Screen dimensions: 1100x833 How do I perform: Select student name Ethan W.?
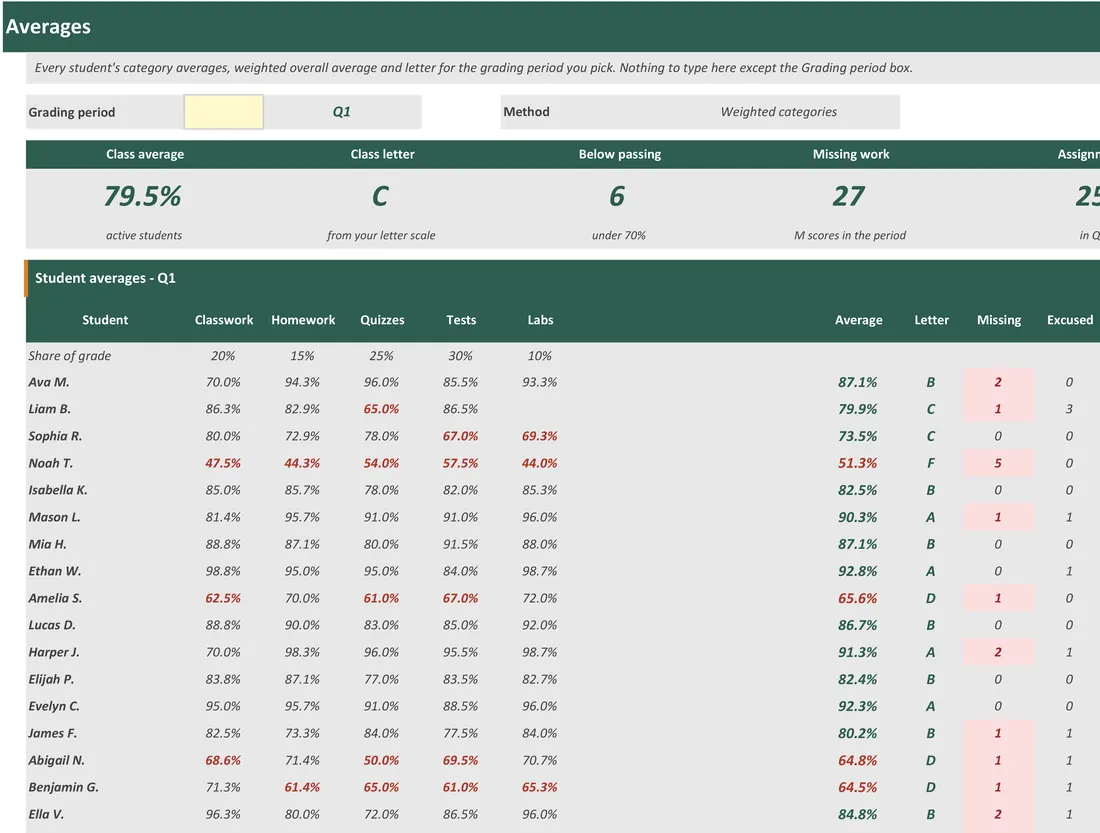coord(55,571)
